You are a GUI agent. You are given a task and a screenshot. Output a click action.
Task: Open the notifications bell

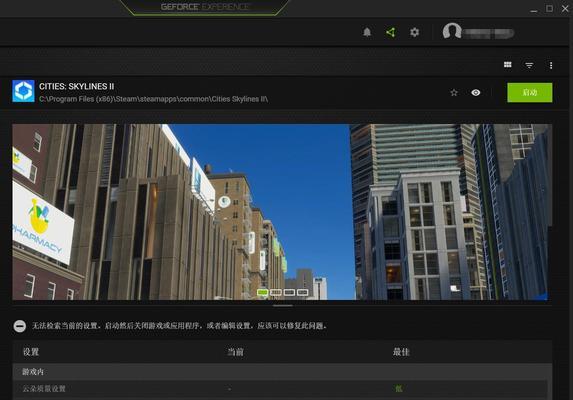pyautogui.click(x=367, y=32)
